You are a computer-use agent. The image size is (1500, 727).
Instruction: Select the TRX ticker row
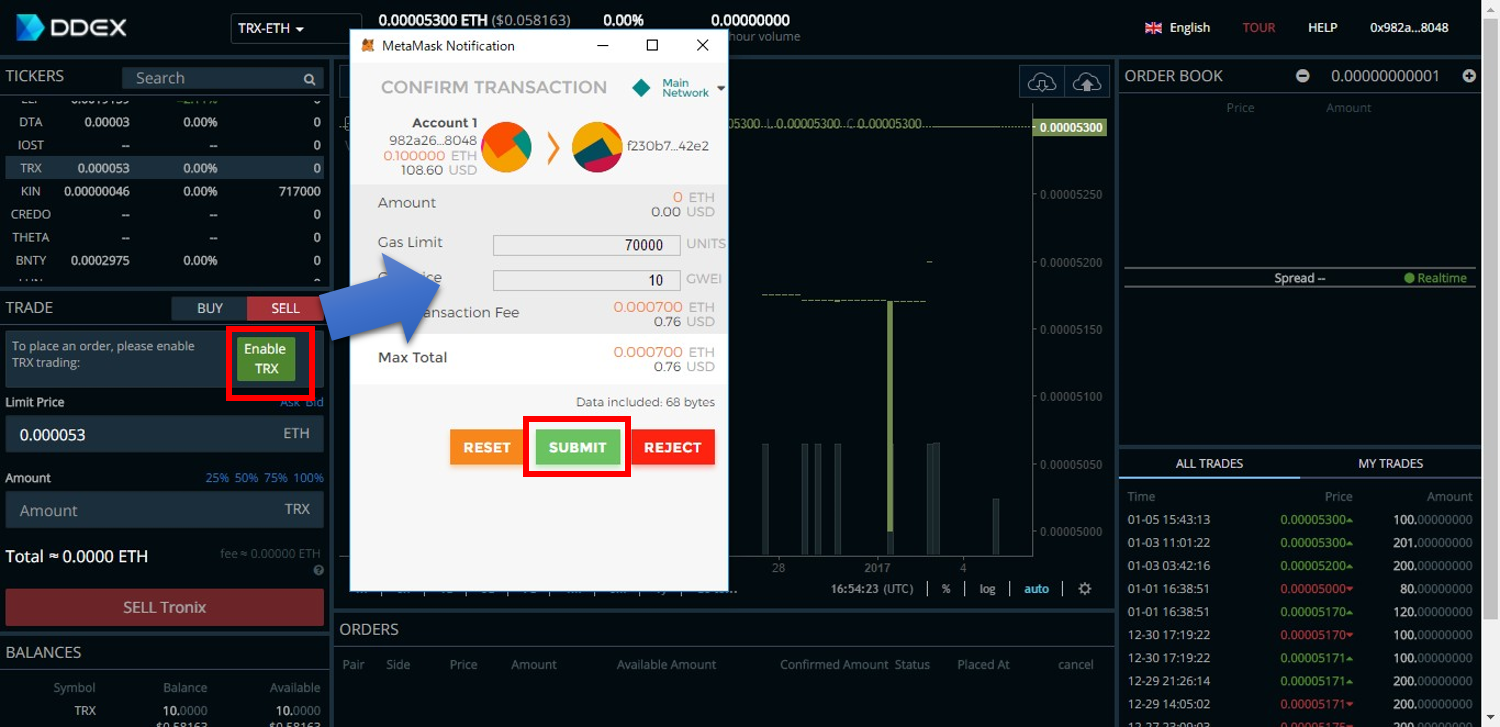(164, 168)
